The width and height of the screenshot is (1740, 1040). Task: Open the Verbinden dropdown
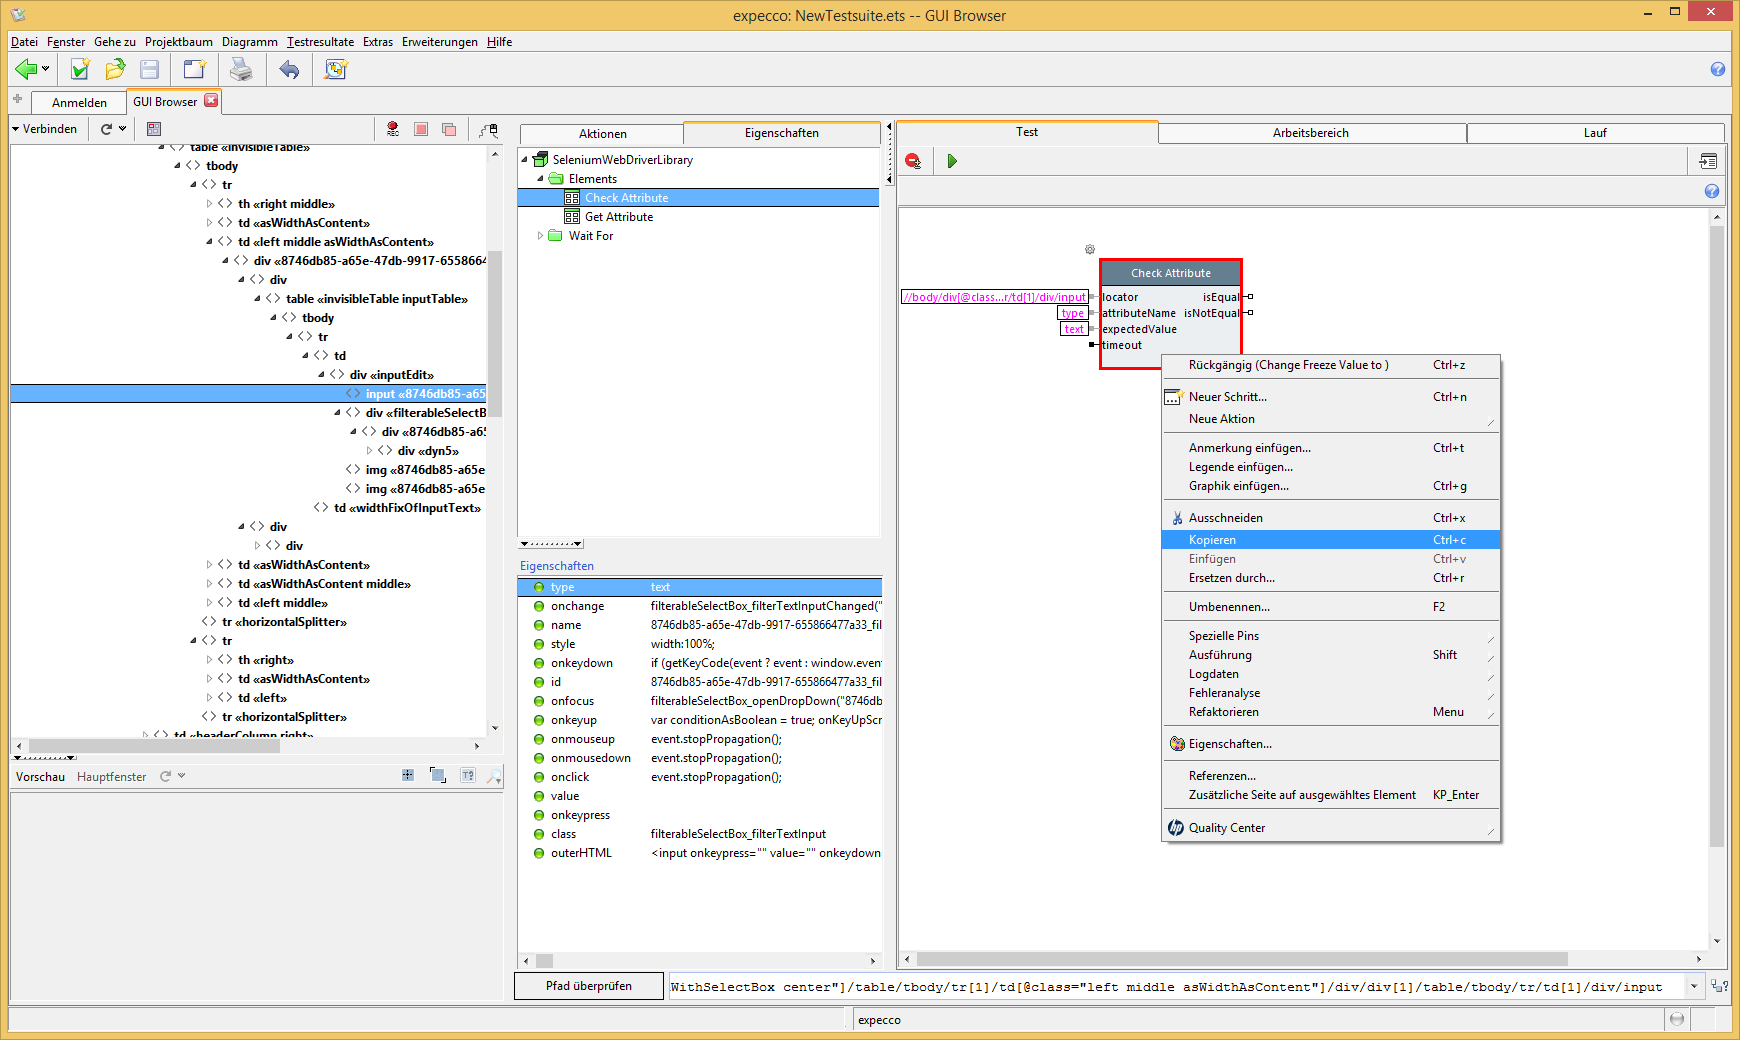point(44,129)
